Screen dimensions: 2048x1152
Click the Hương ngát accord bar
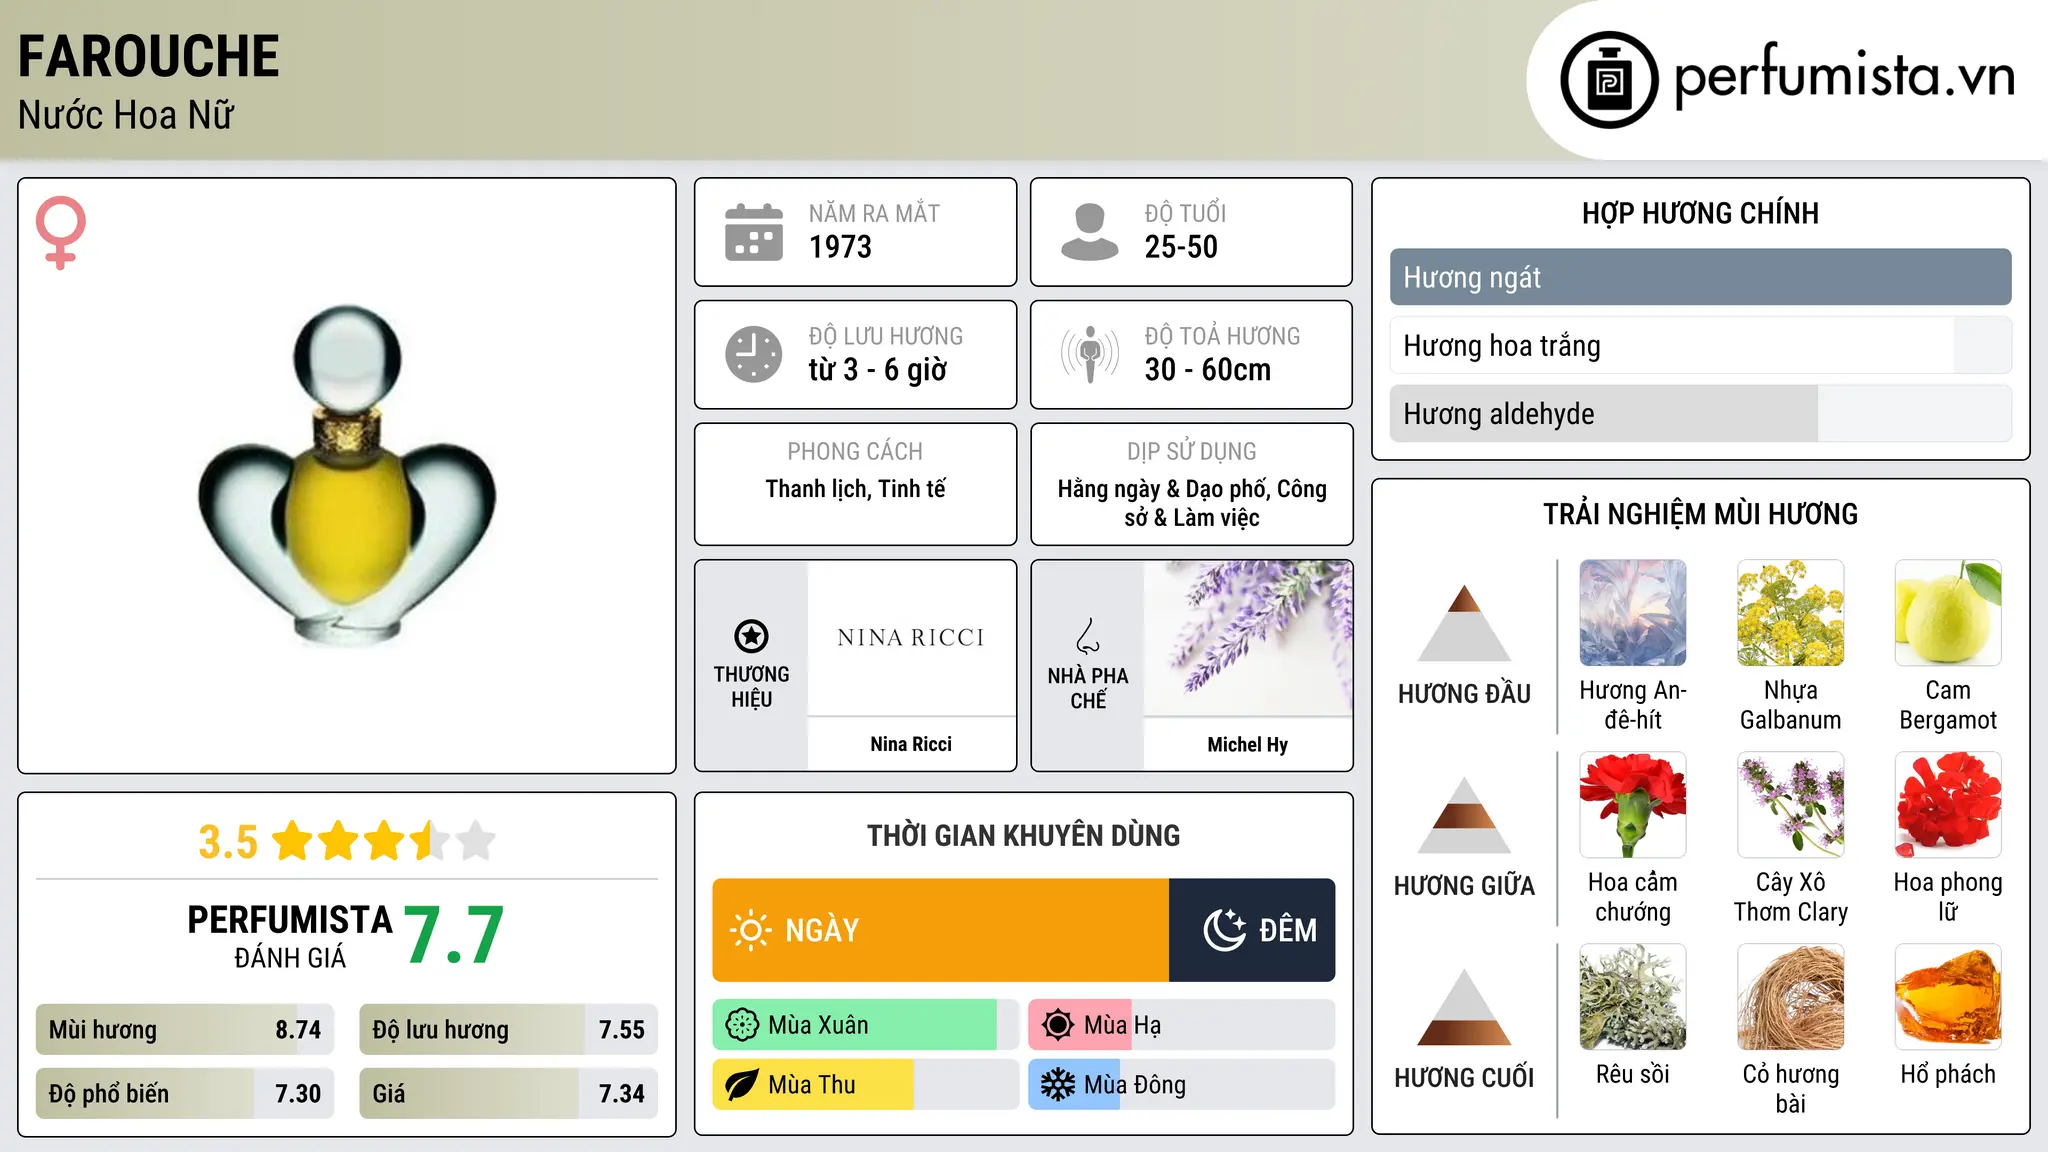tap(1700, 277)
